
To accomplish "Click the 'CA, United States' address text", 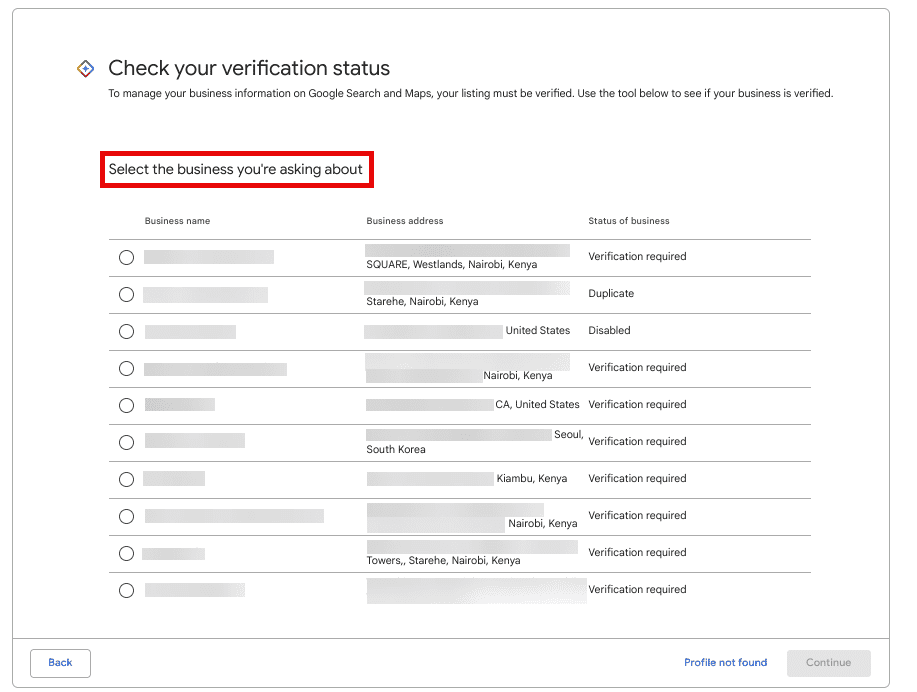I will pos(537,404).
